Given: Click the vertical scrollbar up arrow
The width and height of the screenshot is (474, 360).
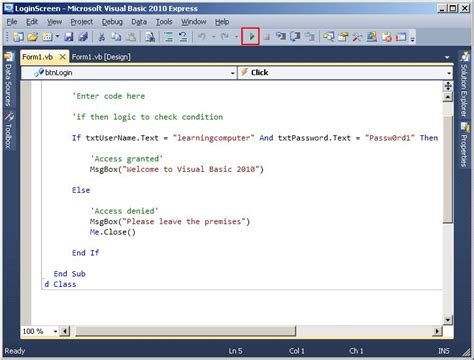Looking at the screenshot, I should [448, 97].
